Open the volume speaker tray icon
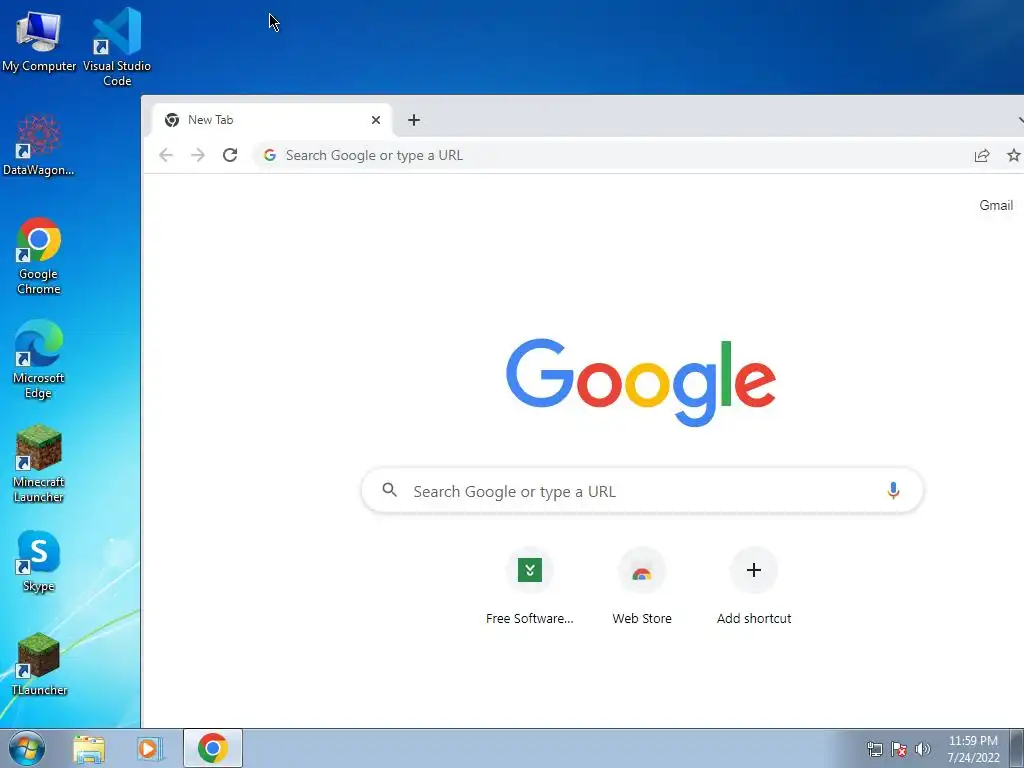1024x768 pixels. (x=922, y=749)
